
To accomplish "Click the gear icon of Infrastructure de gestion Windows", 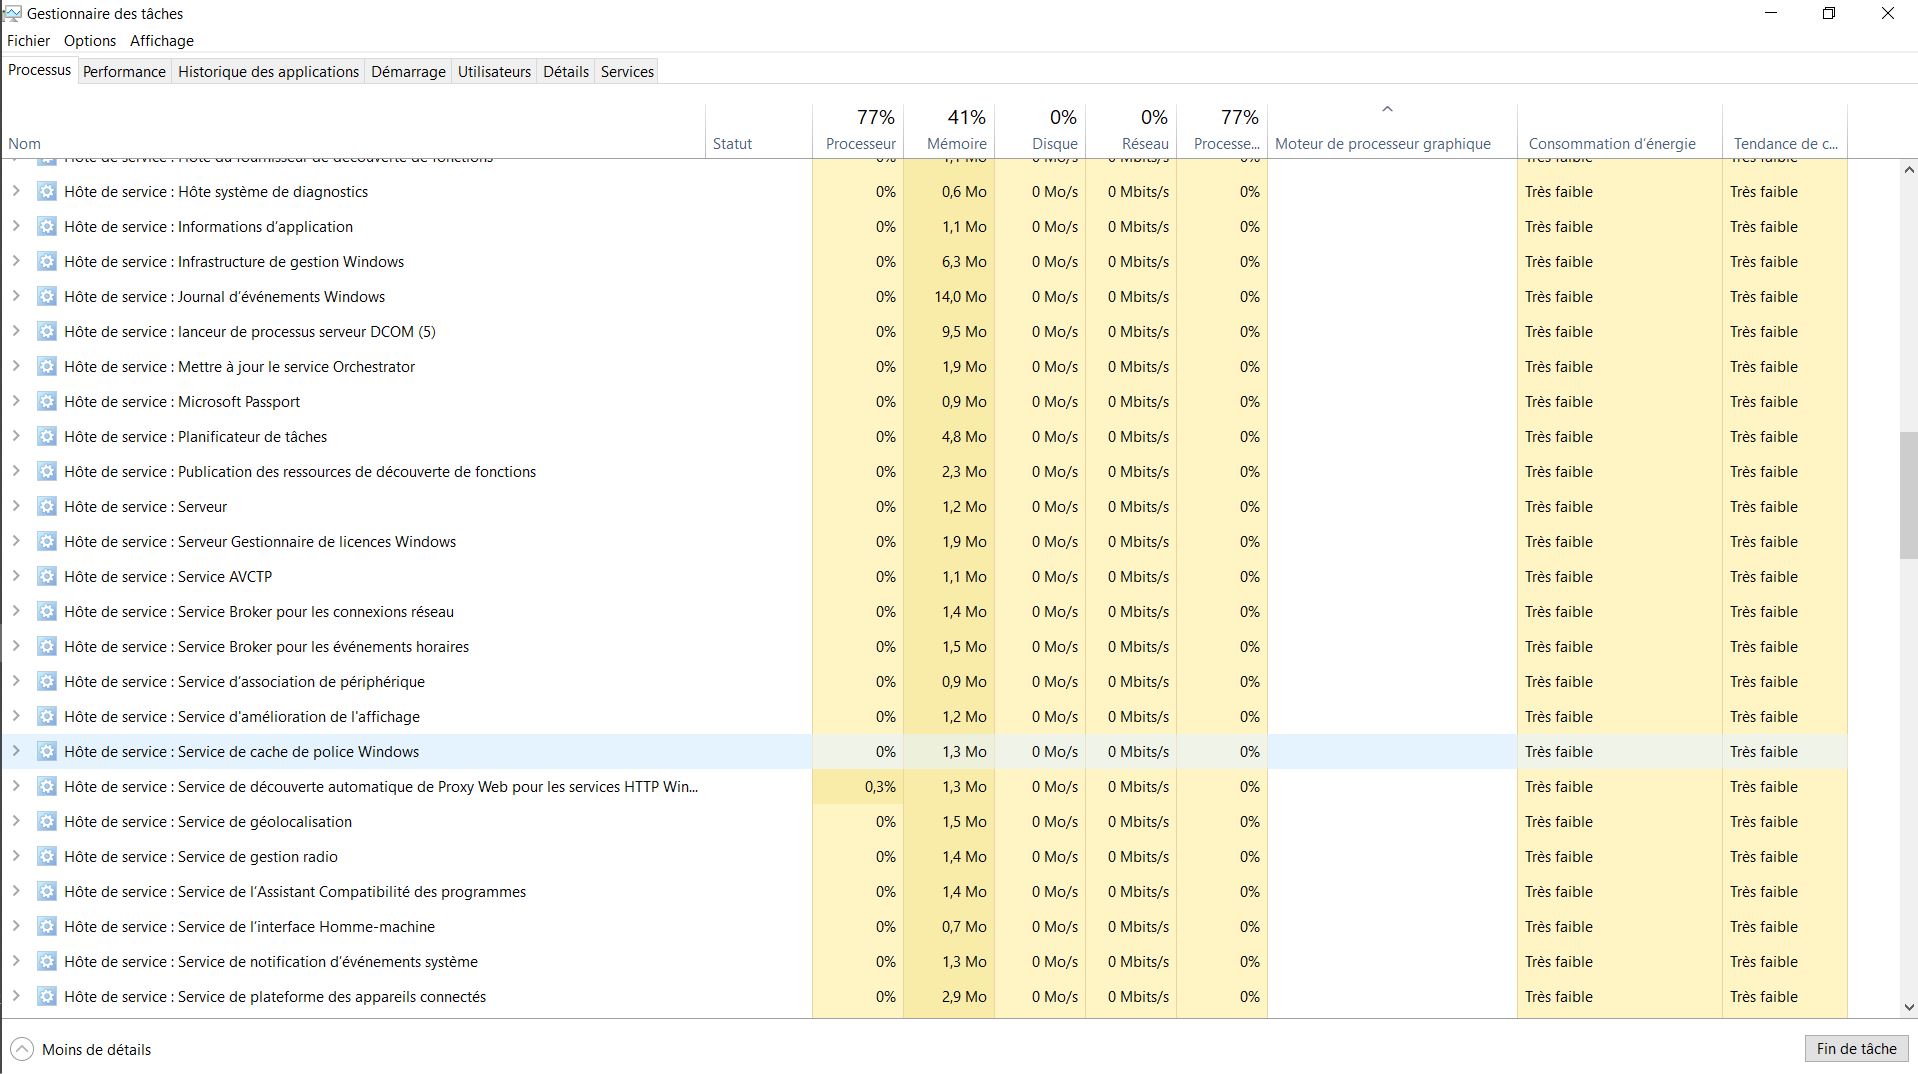I will point(46,262).
